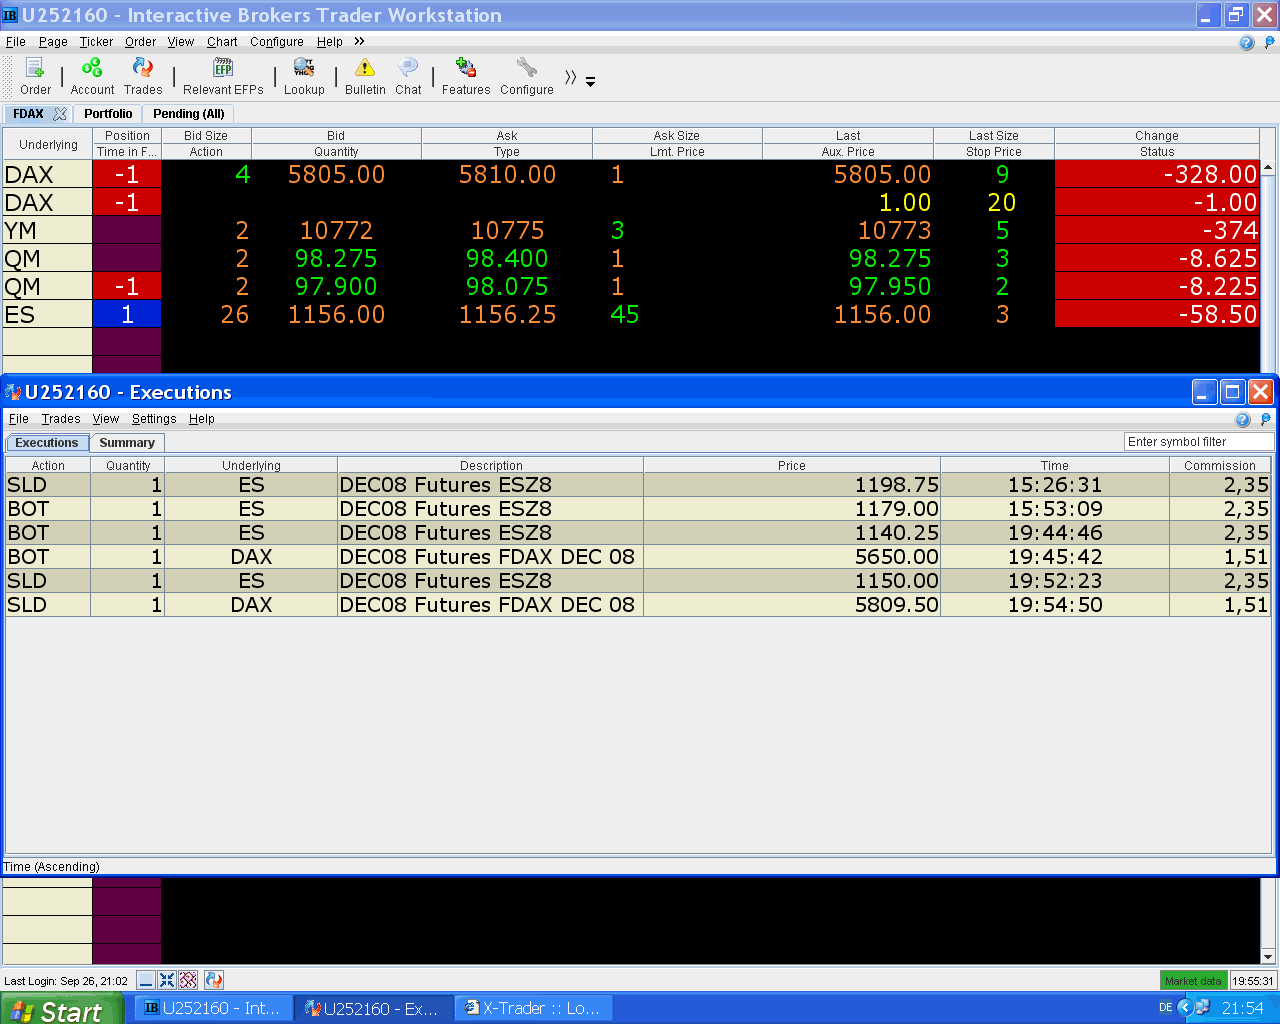Click the Market data status indicator
The image size is (1280, 1024).
pyautogui.click(x=1193, y=981)
